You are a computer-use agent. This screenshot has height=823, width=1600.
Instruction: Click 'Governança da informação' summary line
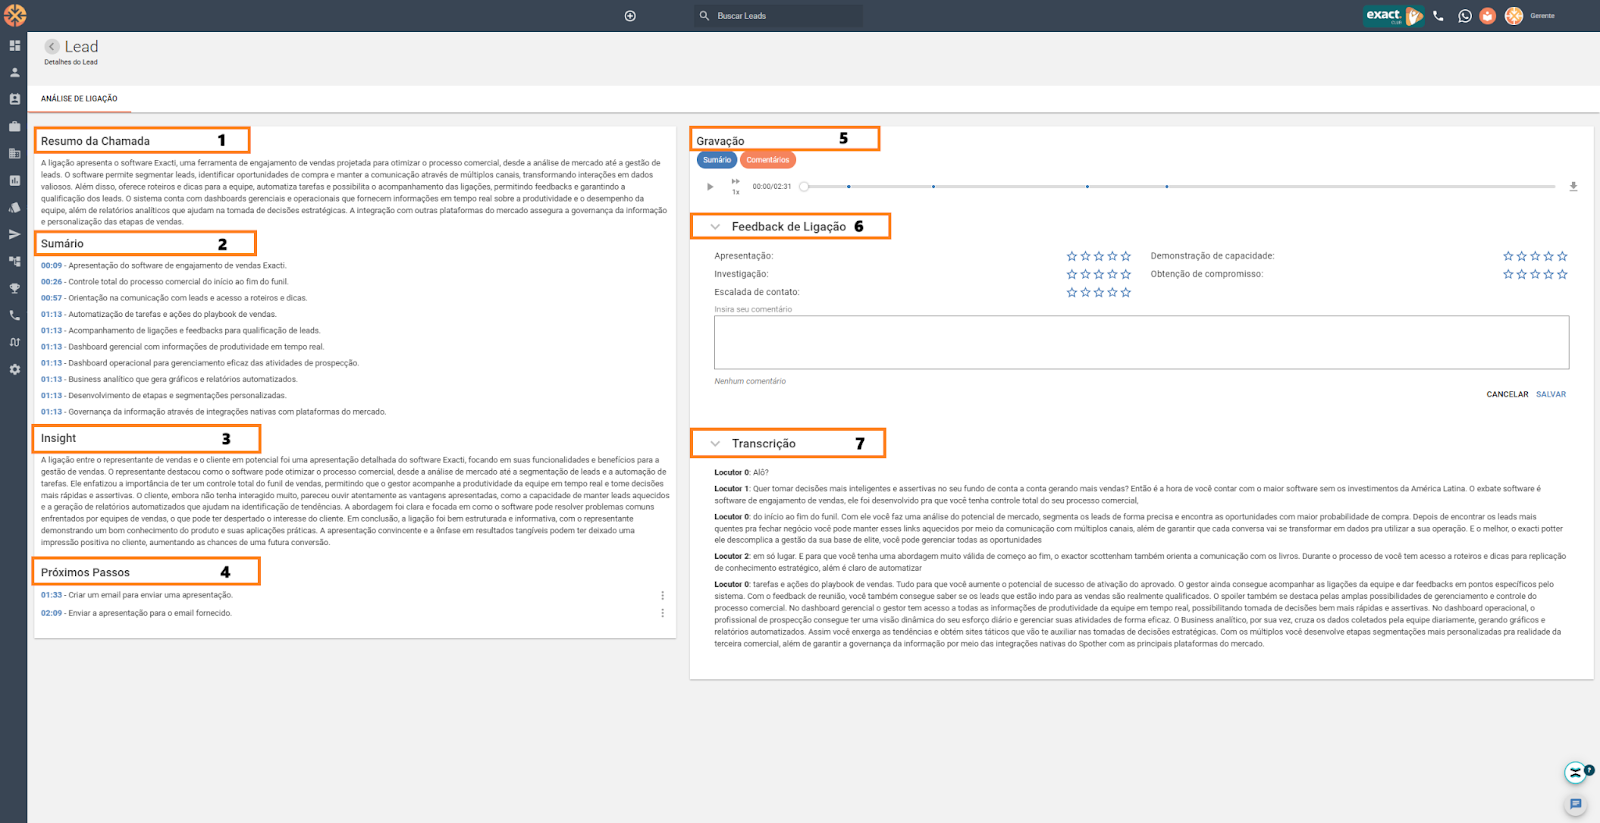pyautogui.click(x=213, y=412)
